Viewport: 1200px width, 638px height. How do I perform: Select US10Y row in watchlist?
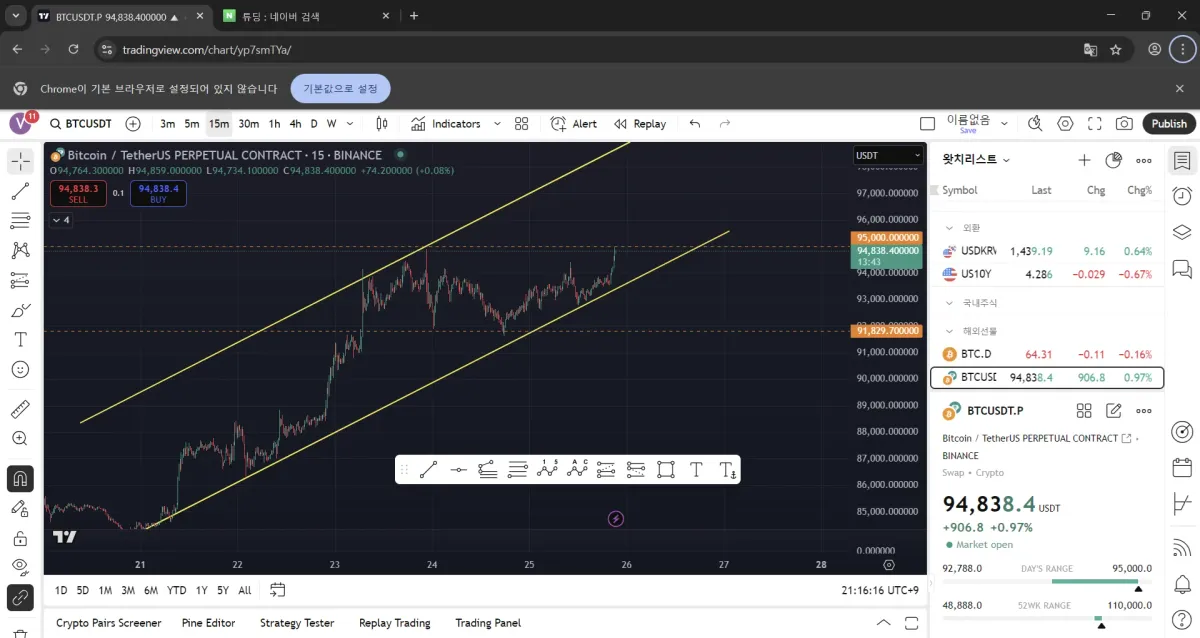[1047, 274]
